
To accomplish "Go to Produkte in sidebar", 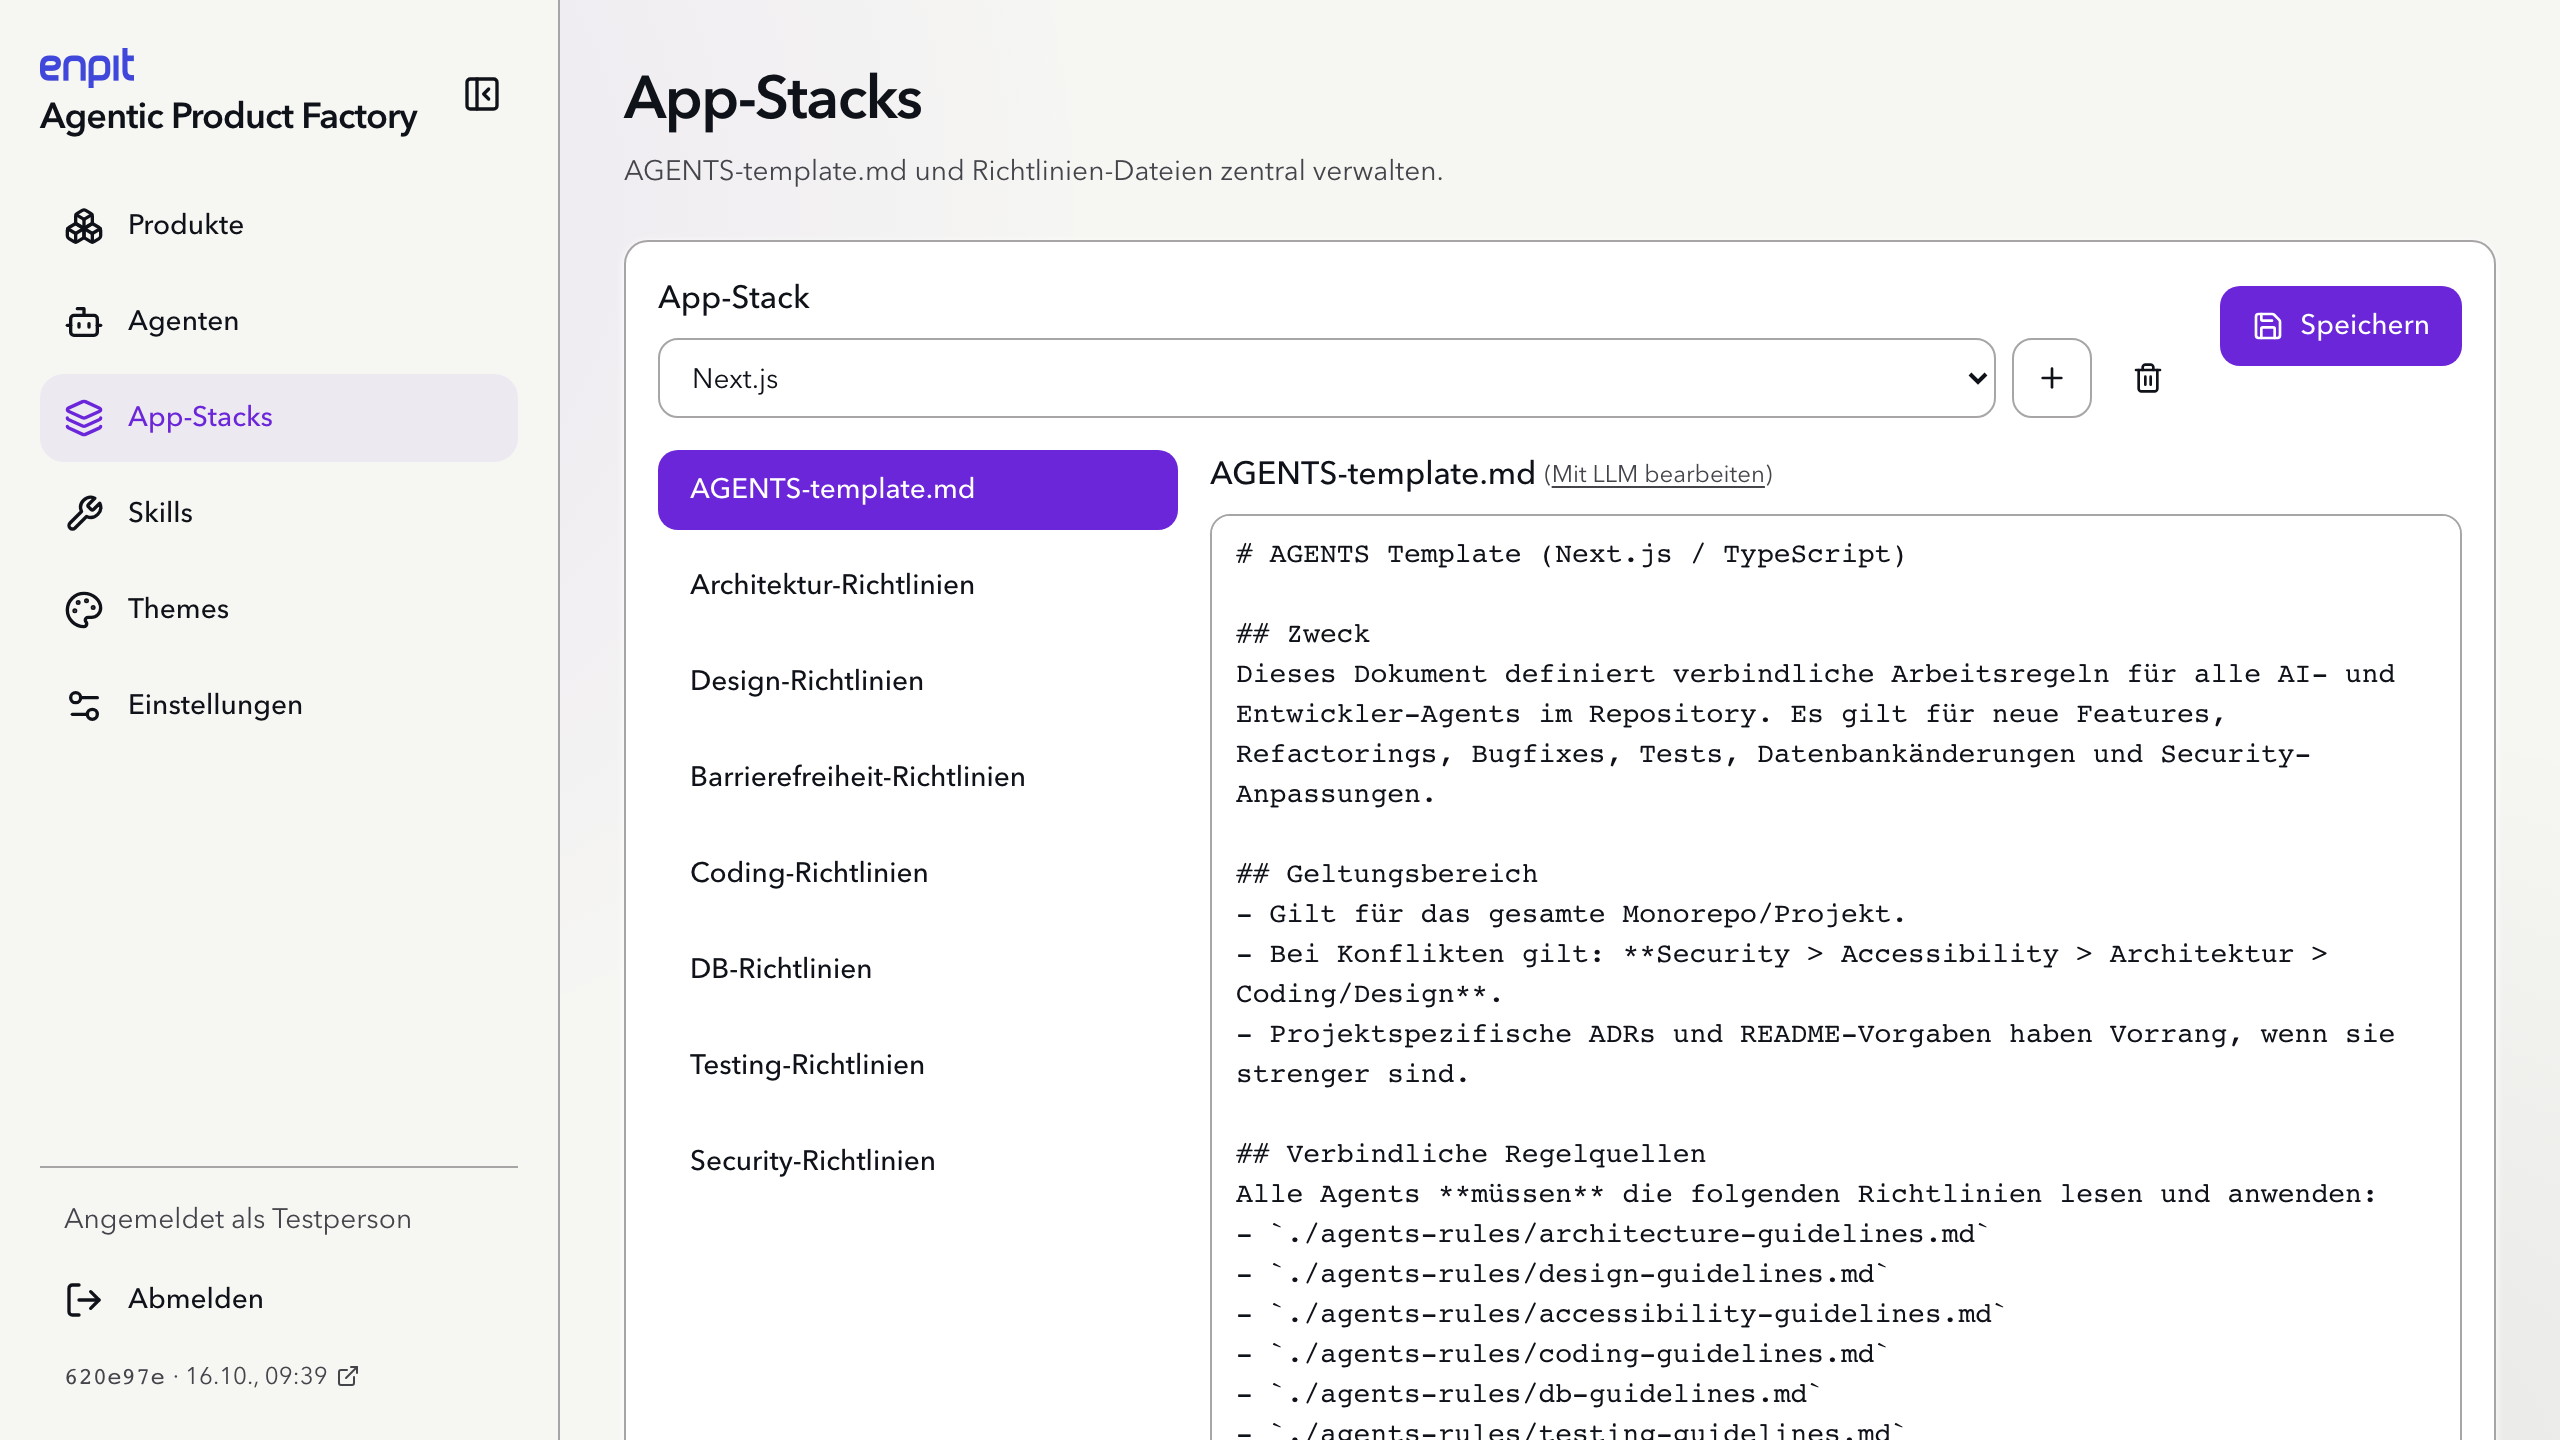I will (279, 225).
